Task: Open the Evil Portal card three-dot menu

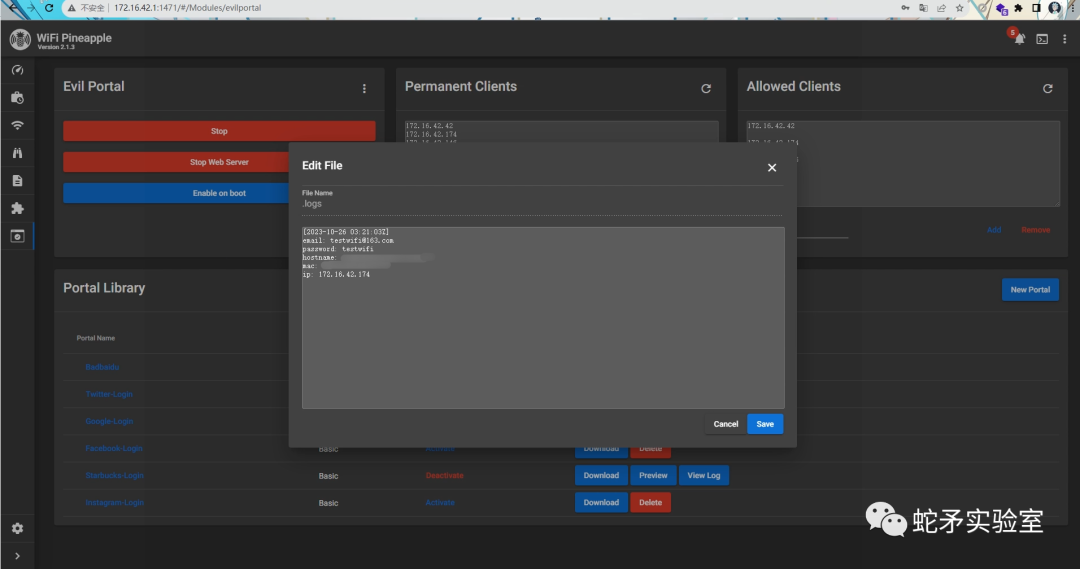Action: [364, 88]
